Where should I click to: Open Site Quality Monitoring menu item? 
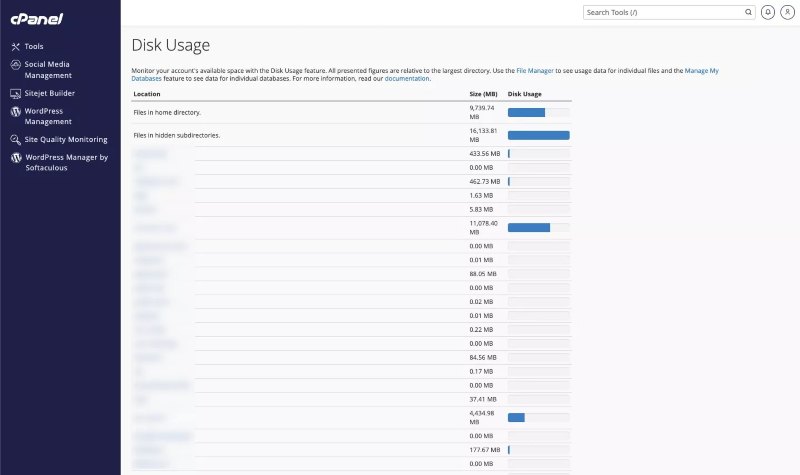pyautogui.click(x=66, y=139)
